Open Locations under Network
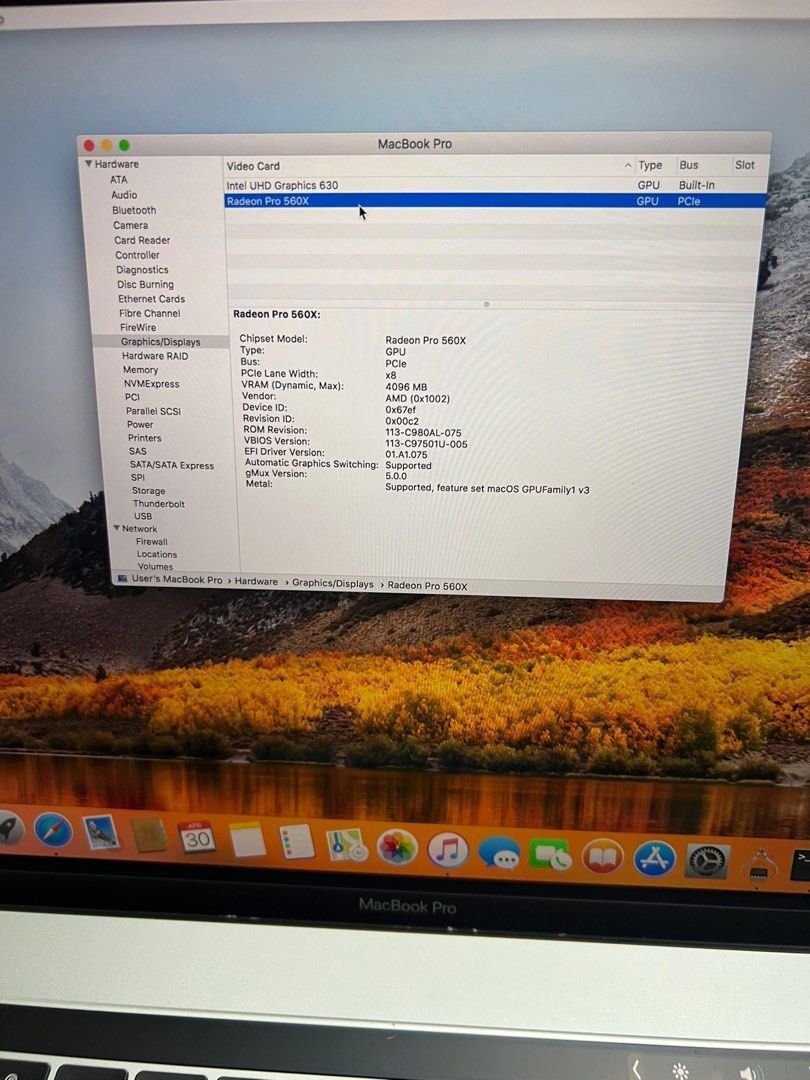 pyautogui.click(x=157, y=554)
